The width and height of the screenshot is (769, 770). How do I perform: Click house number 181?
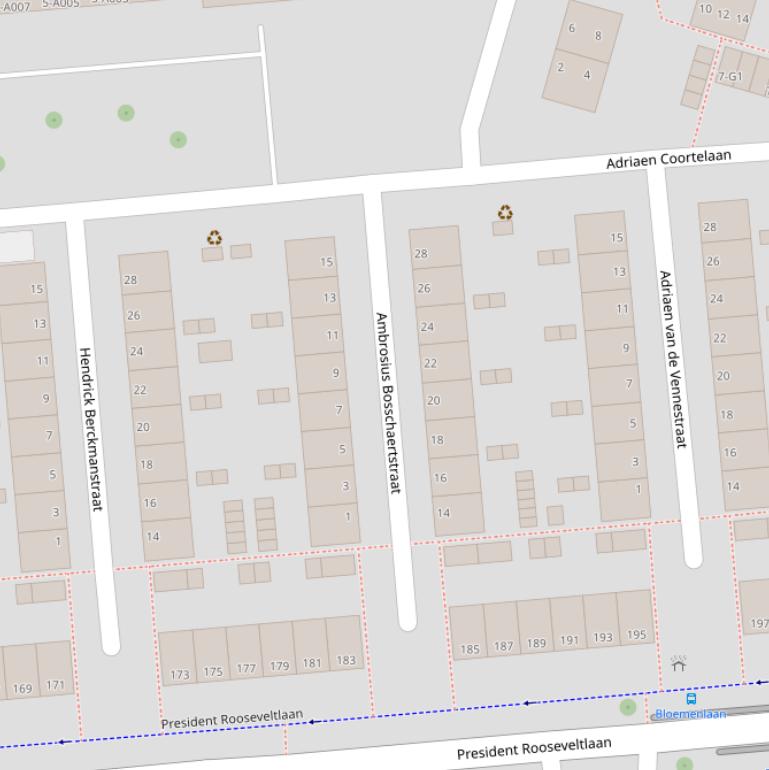(x=312, y=663)
